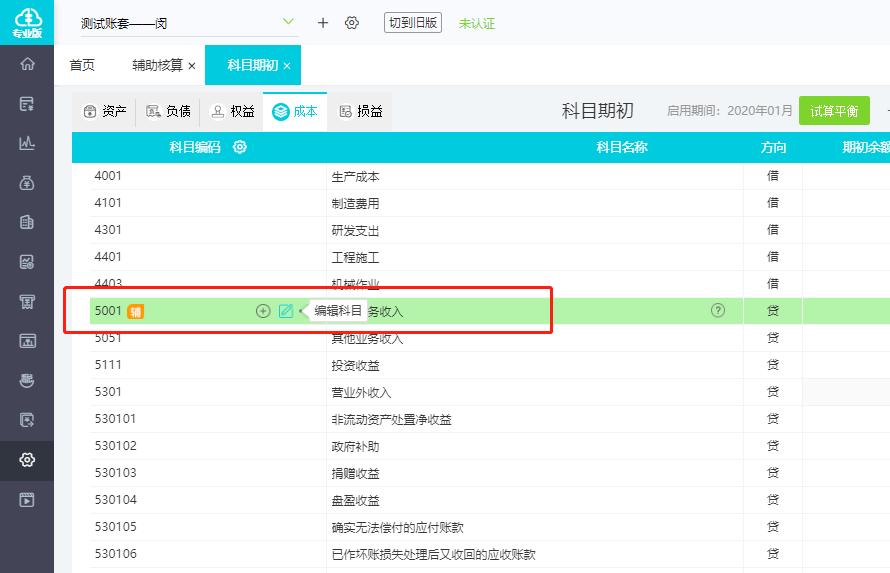
Task: Click the green 试算平衡 button
Action: point(834,111)
